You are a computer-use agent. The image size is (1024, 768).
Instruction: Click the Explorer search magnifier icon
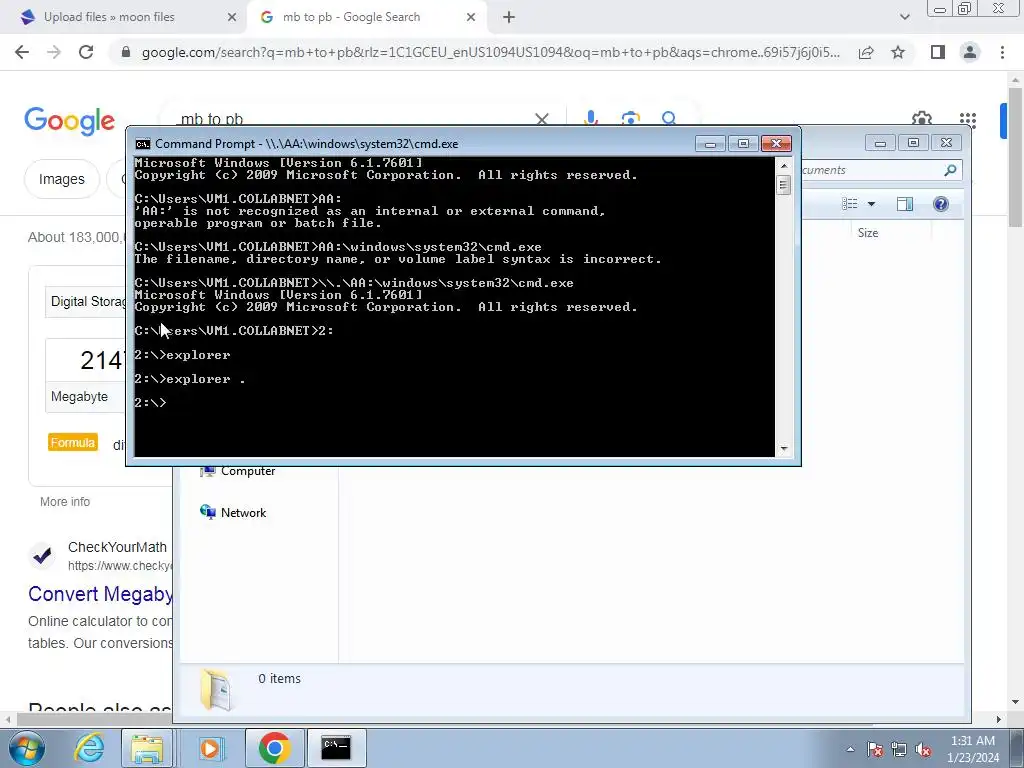pyautogui.click(x=950, y=170)
